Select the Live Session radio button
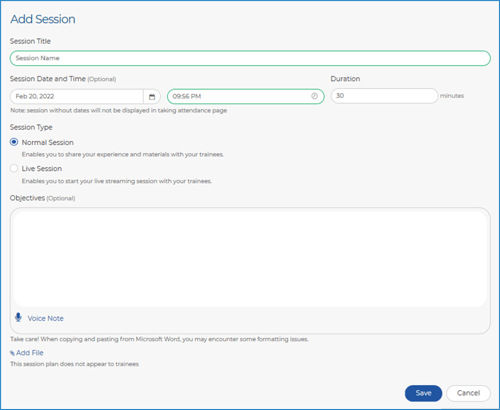The height and width of the screenshot is (410, 500). coord(14,168)
